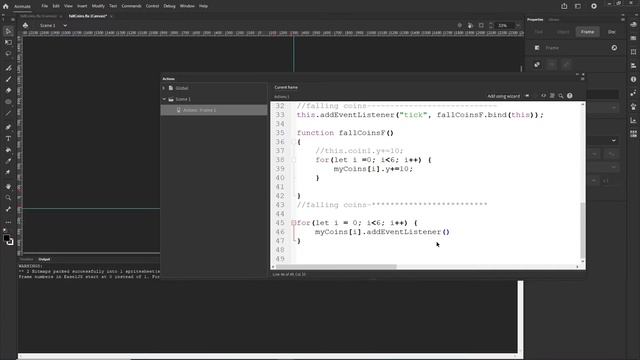640x360 pixels.
Task: Click the Current frame button in Actions
Action: (x=286, y=87)
